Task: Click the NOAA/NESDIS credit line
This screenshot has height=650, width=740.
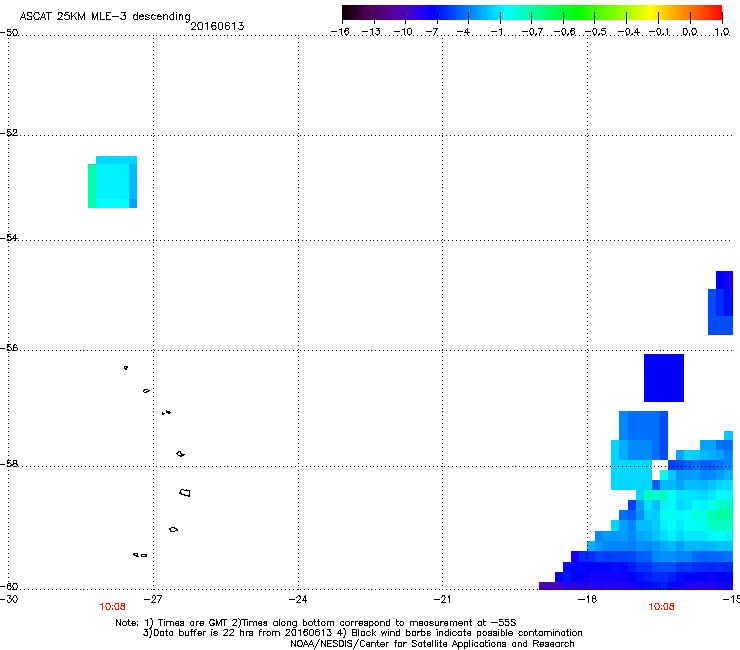Action: point(432,644)
